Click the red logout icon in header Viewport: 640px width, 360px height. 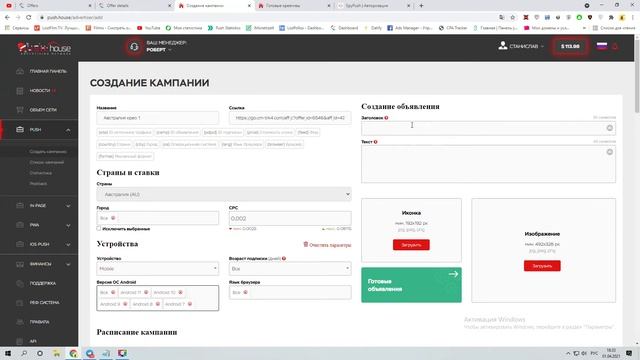pos(615,47)
